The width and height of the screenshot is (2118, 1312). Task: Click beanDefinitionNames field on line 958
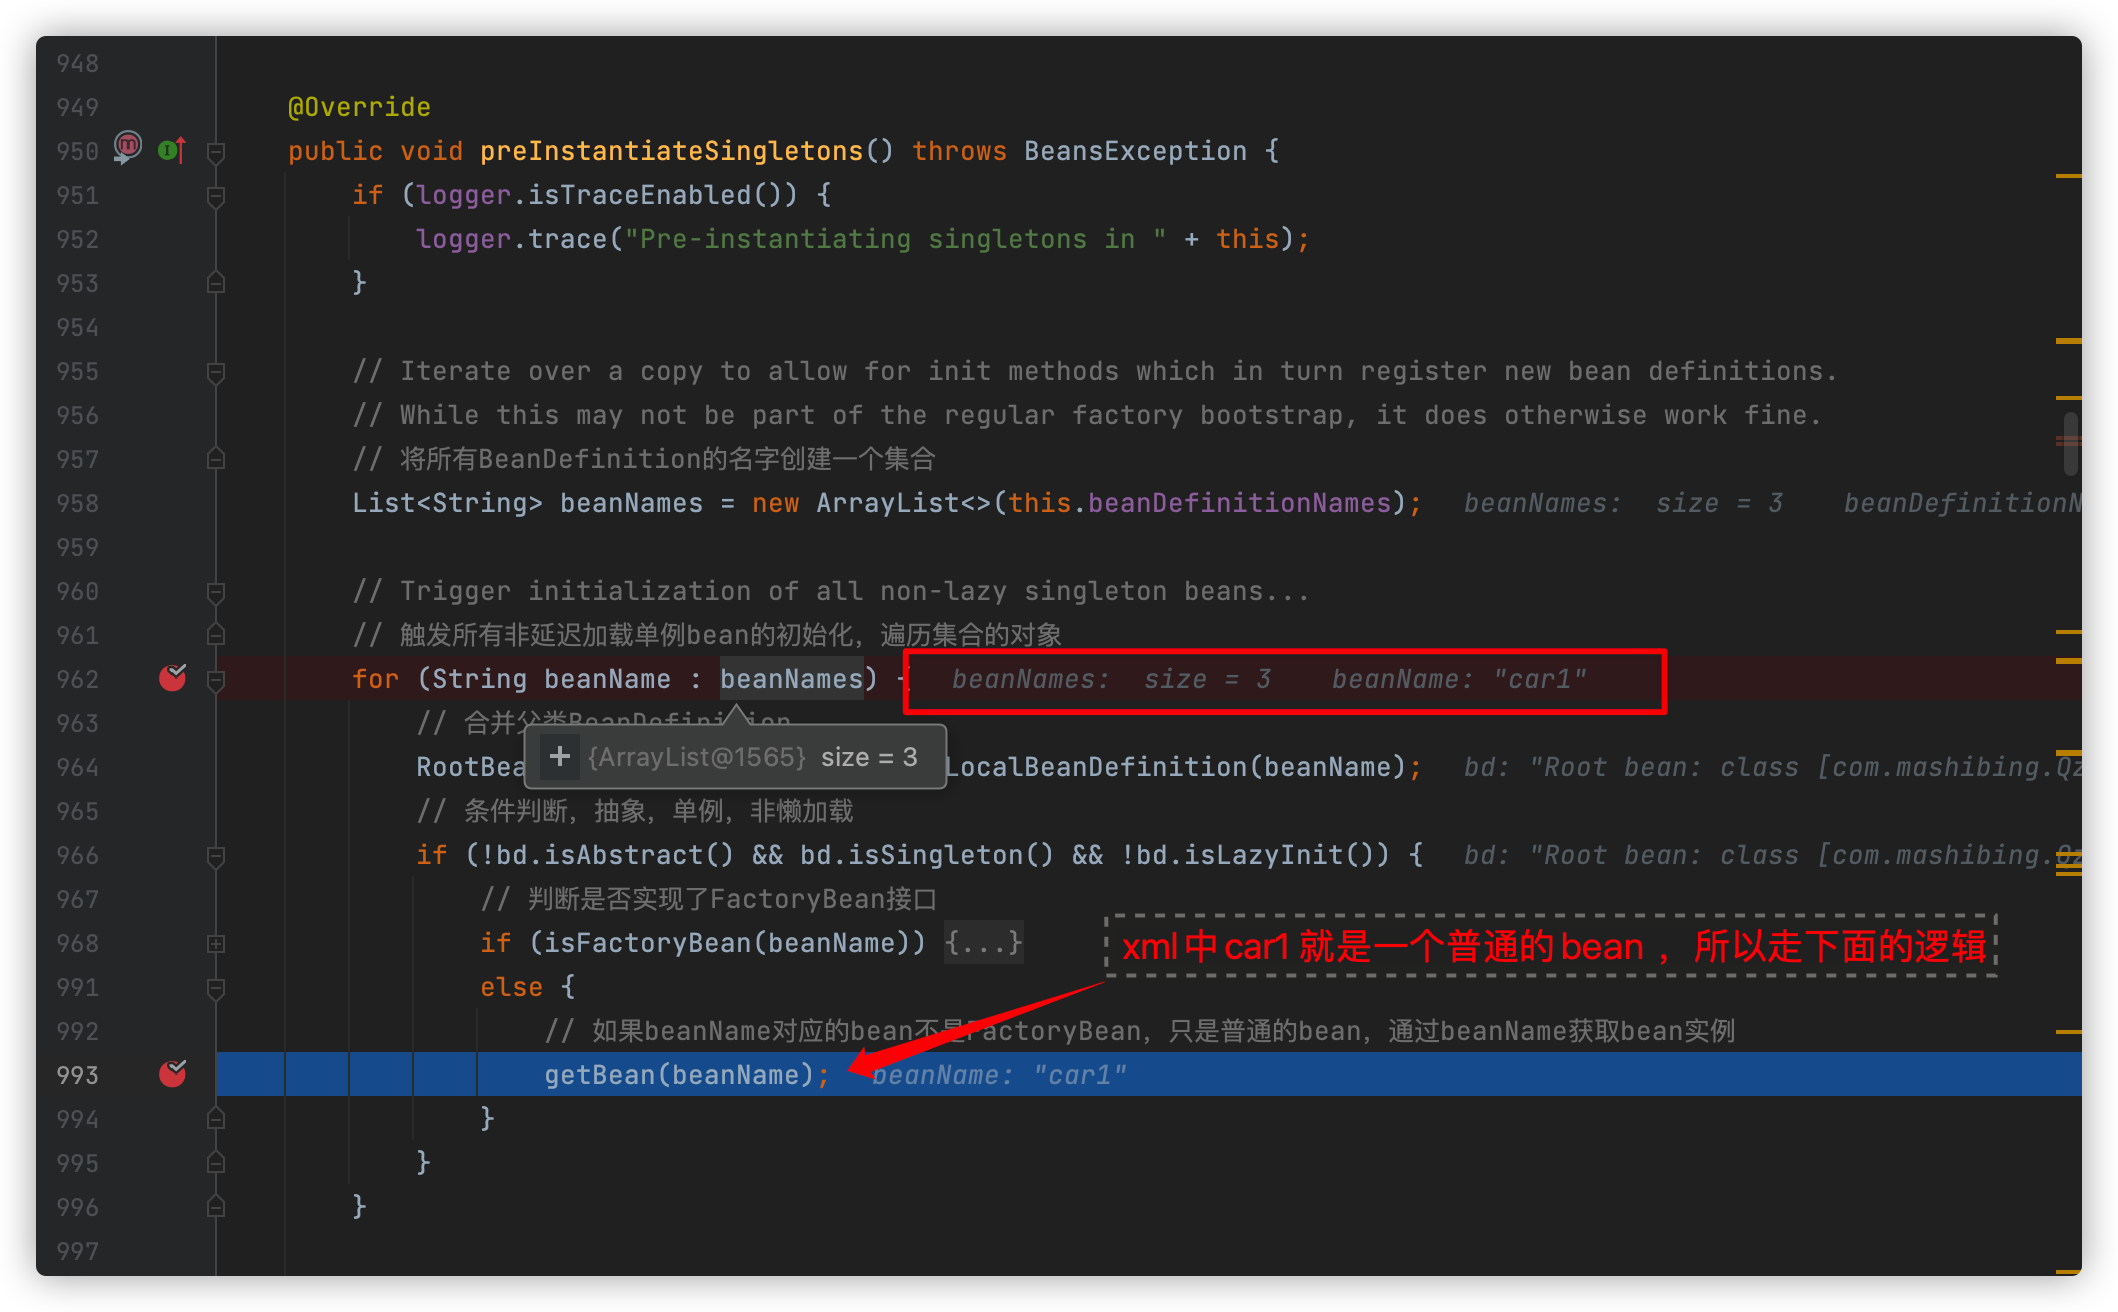[x=1240, y=503]
